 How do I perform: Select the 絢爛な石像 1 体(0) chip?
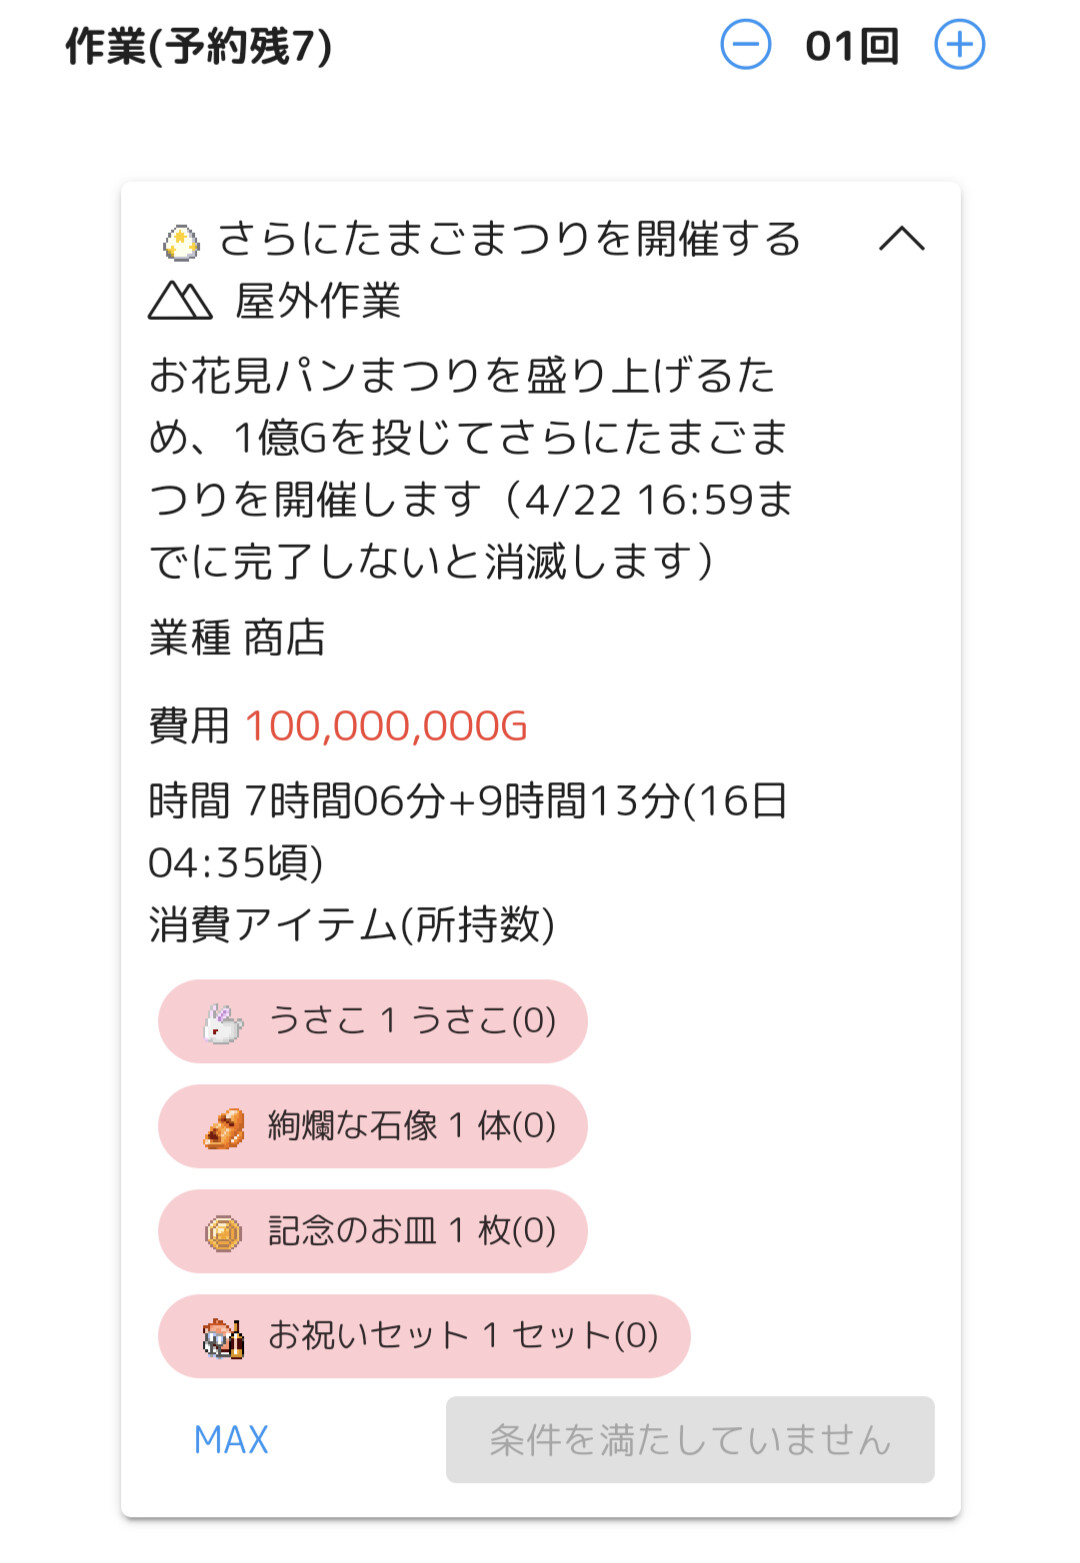[372, 1126]
